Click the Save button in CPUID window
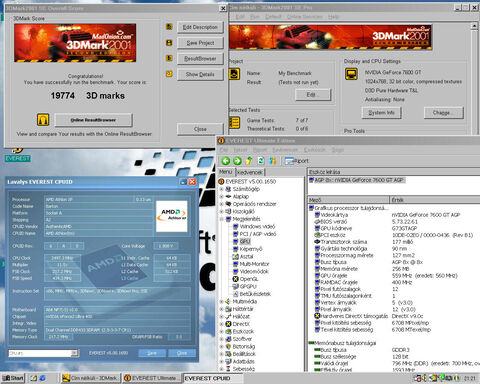The image size is (480, 384). 152,353
